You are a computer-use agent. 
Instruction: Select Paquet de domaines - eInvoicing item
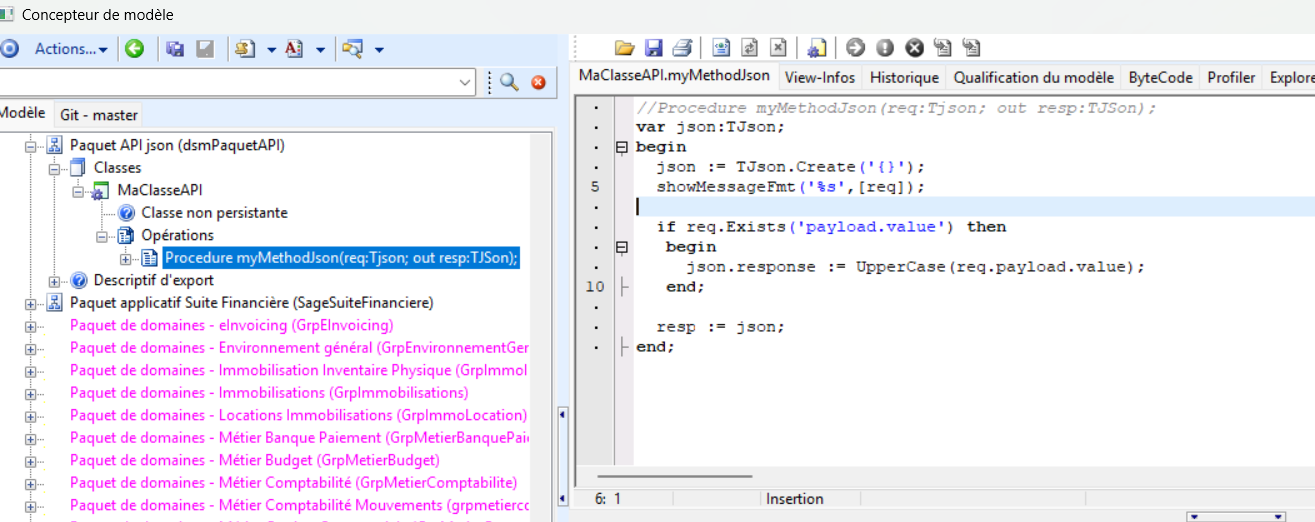(x=231, y=325)
